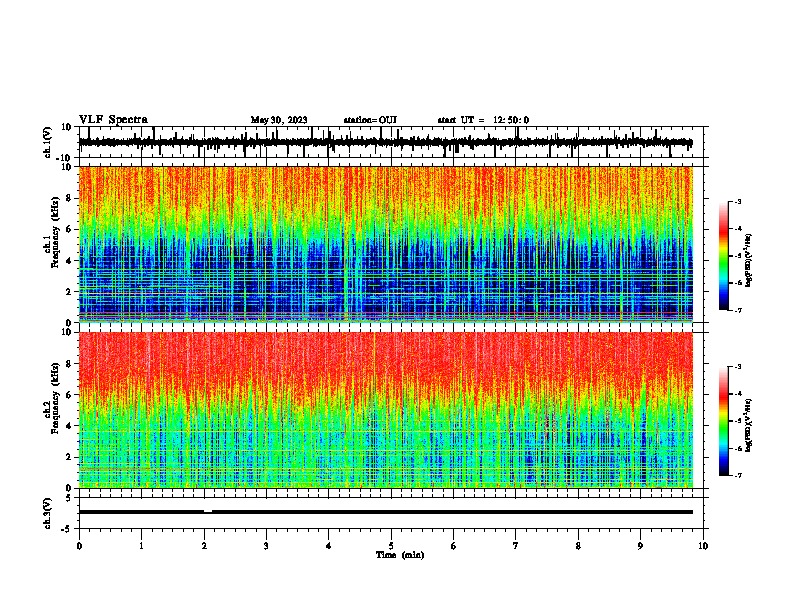Screen dimensions: 792x612
Task: Click the "6" kHz tick on ch.1 spectrogram
Action: click(70, 230)
